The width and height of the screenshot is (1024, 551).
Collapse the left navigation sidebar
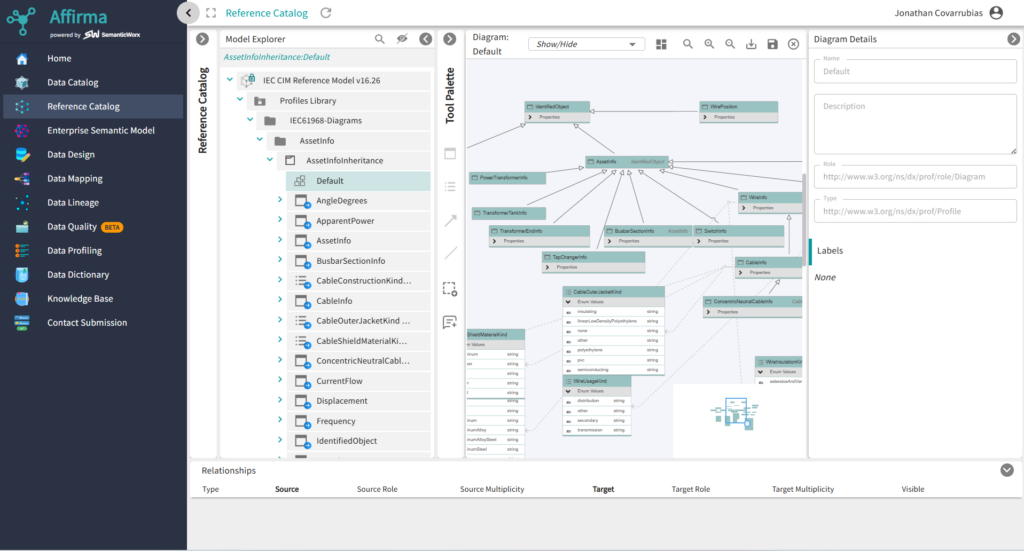coord(188,12)
